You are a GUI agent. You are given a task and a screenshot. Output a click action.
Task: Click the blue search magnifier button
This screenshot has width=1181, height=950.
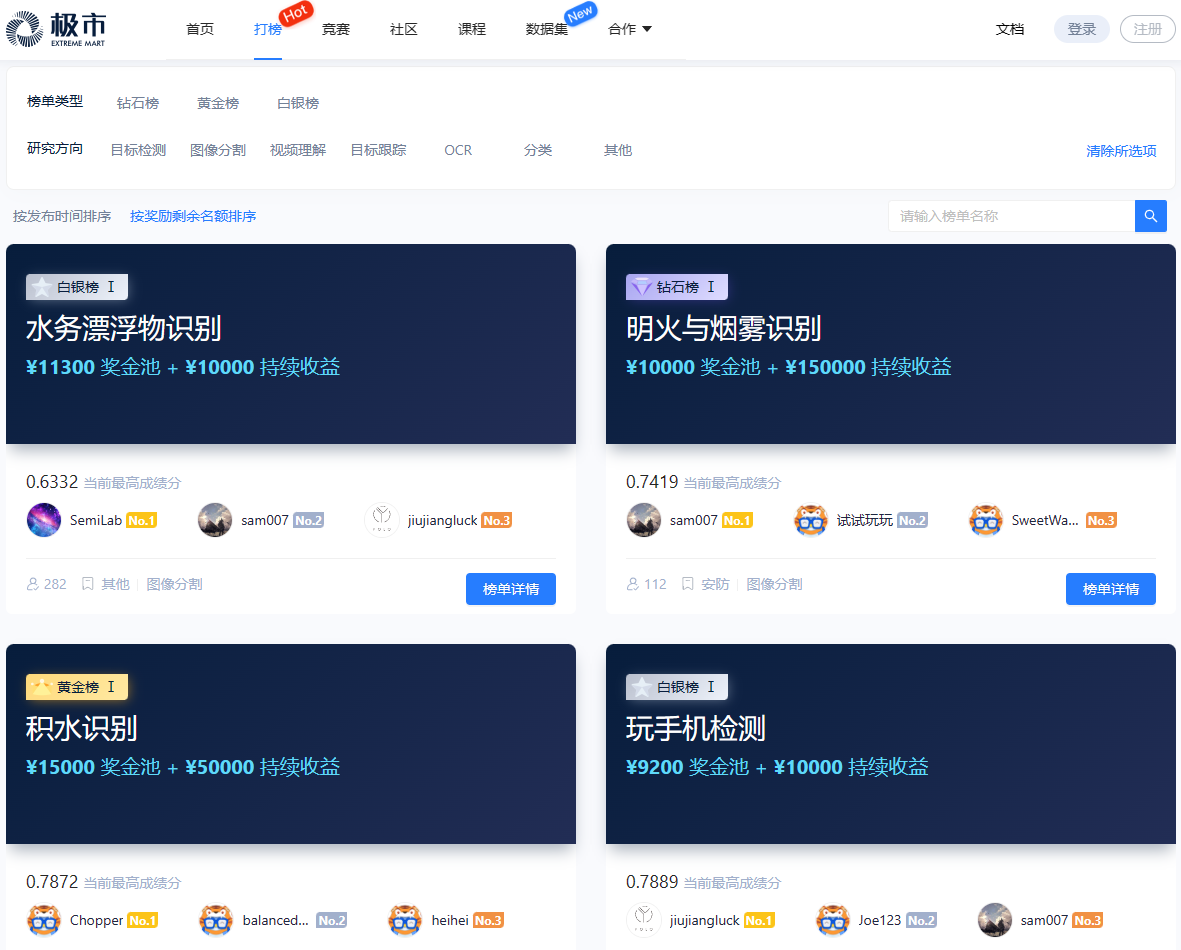coord(1150,216)
